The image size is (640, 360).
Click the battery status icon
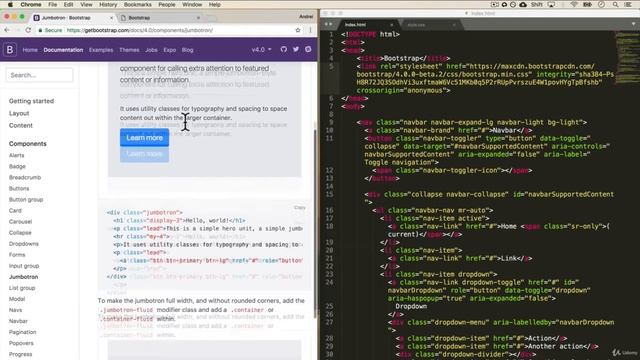[588, 4]
